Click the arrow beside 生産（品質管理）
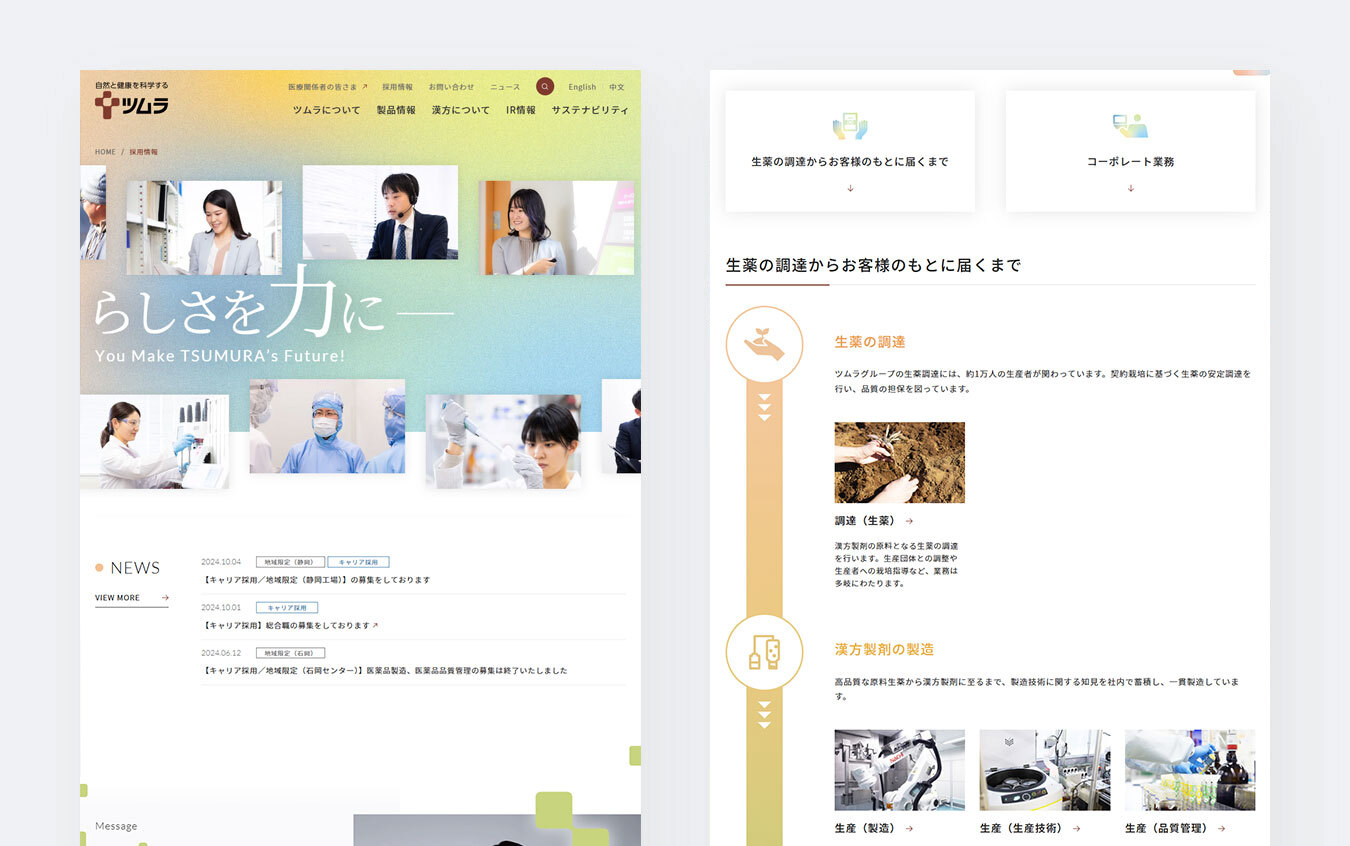The image size is (1350, 846). pos(1221,828)
